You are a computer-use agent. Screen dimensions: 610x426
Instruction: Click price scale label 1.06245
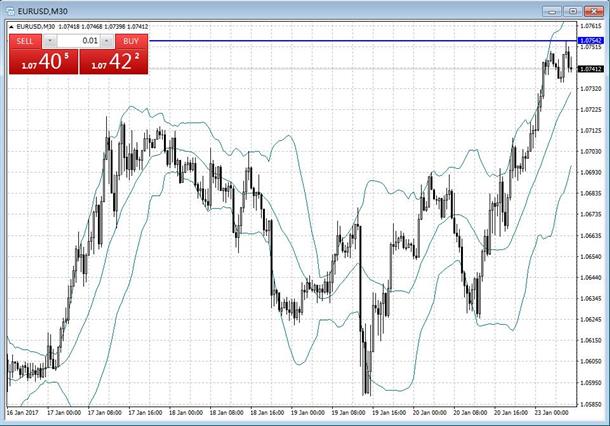pos(591,320)
